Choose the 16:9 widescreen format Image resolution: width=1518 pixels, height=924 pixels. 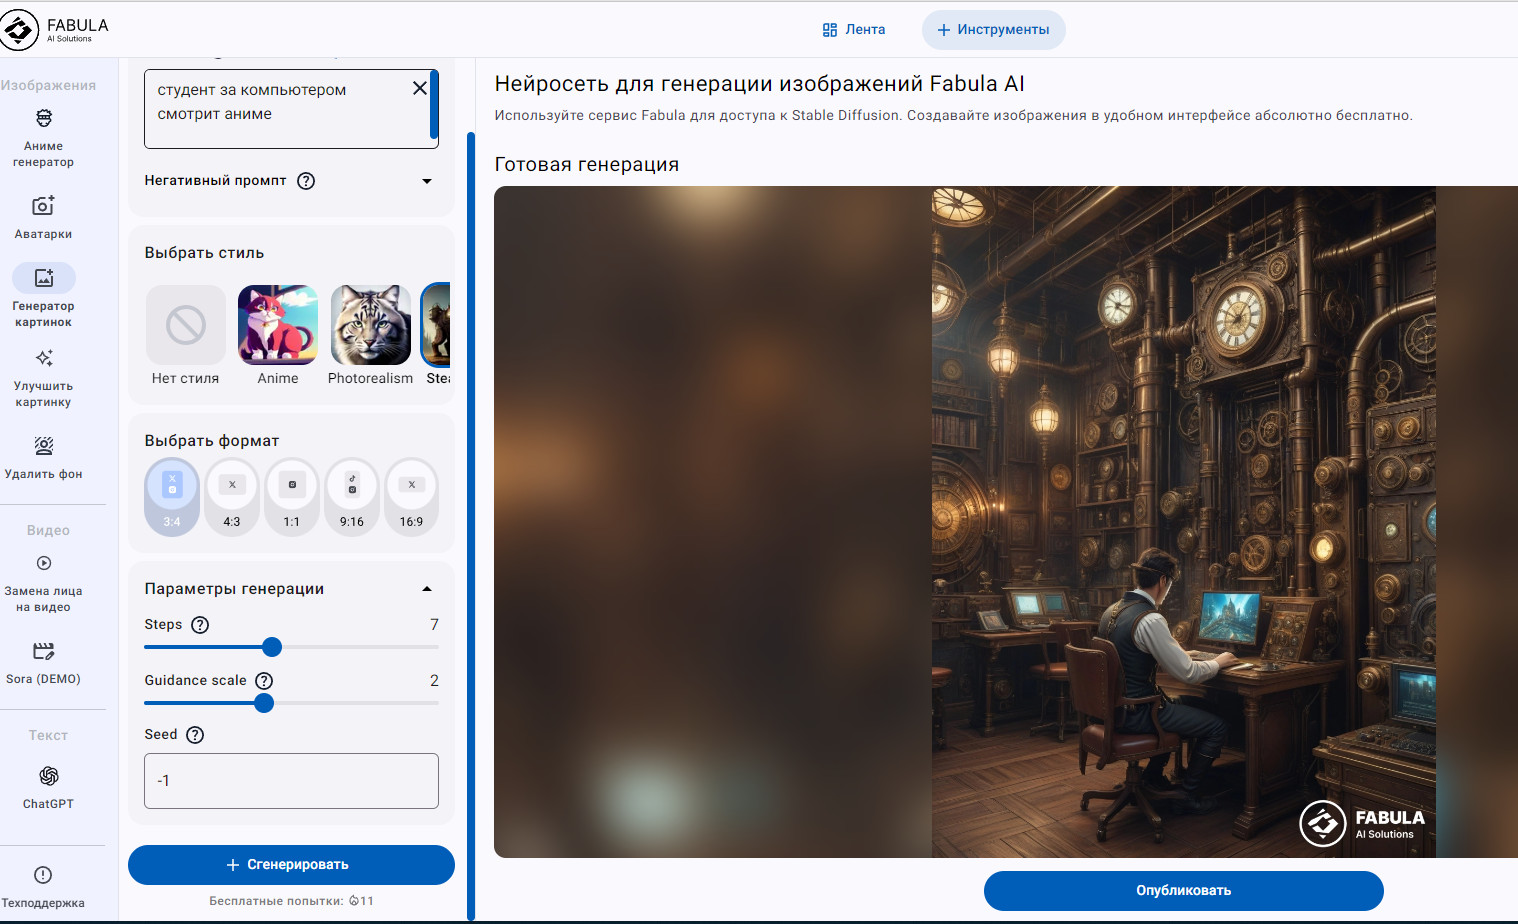click(x=411, y=497)
